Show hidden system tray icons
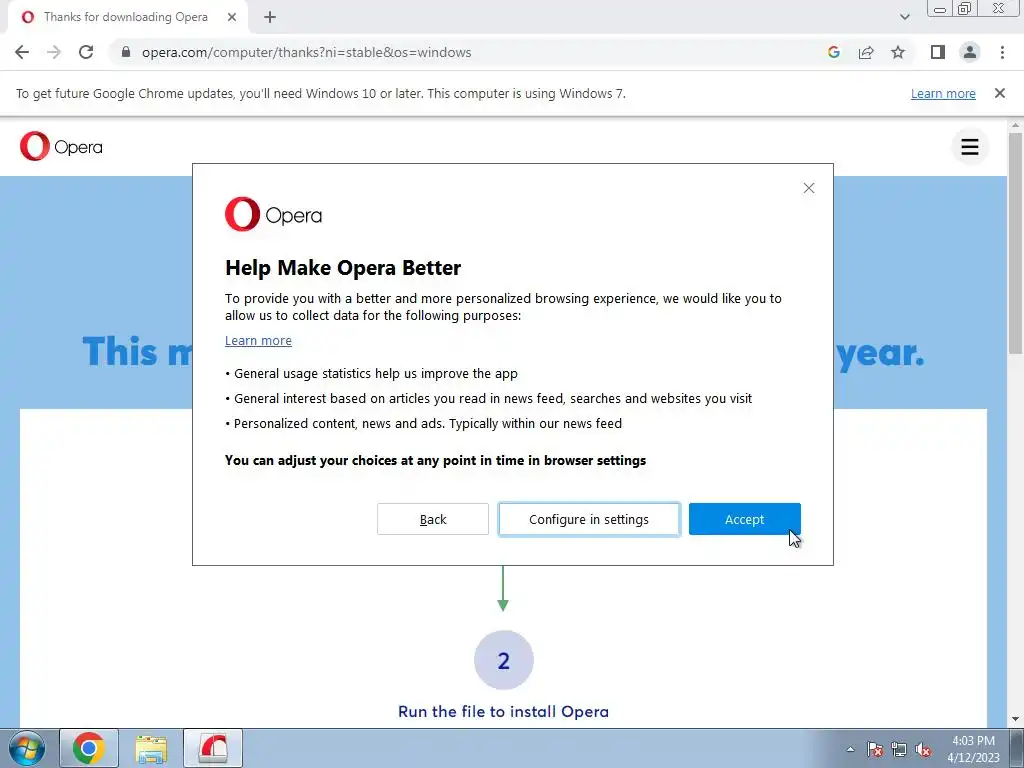 pos(850,749)
